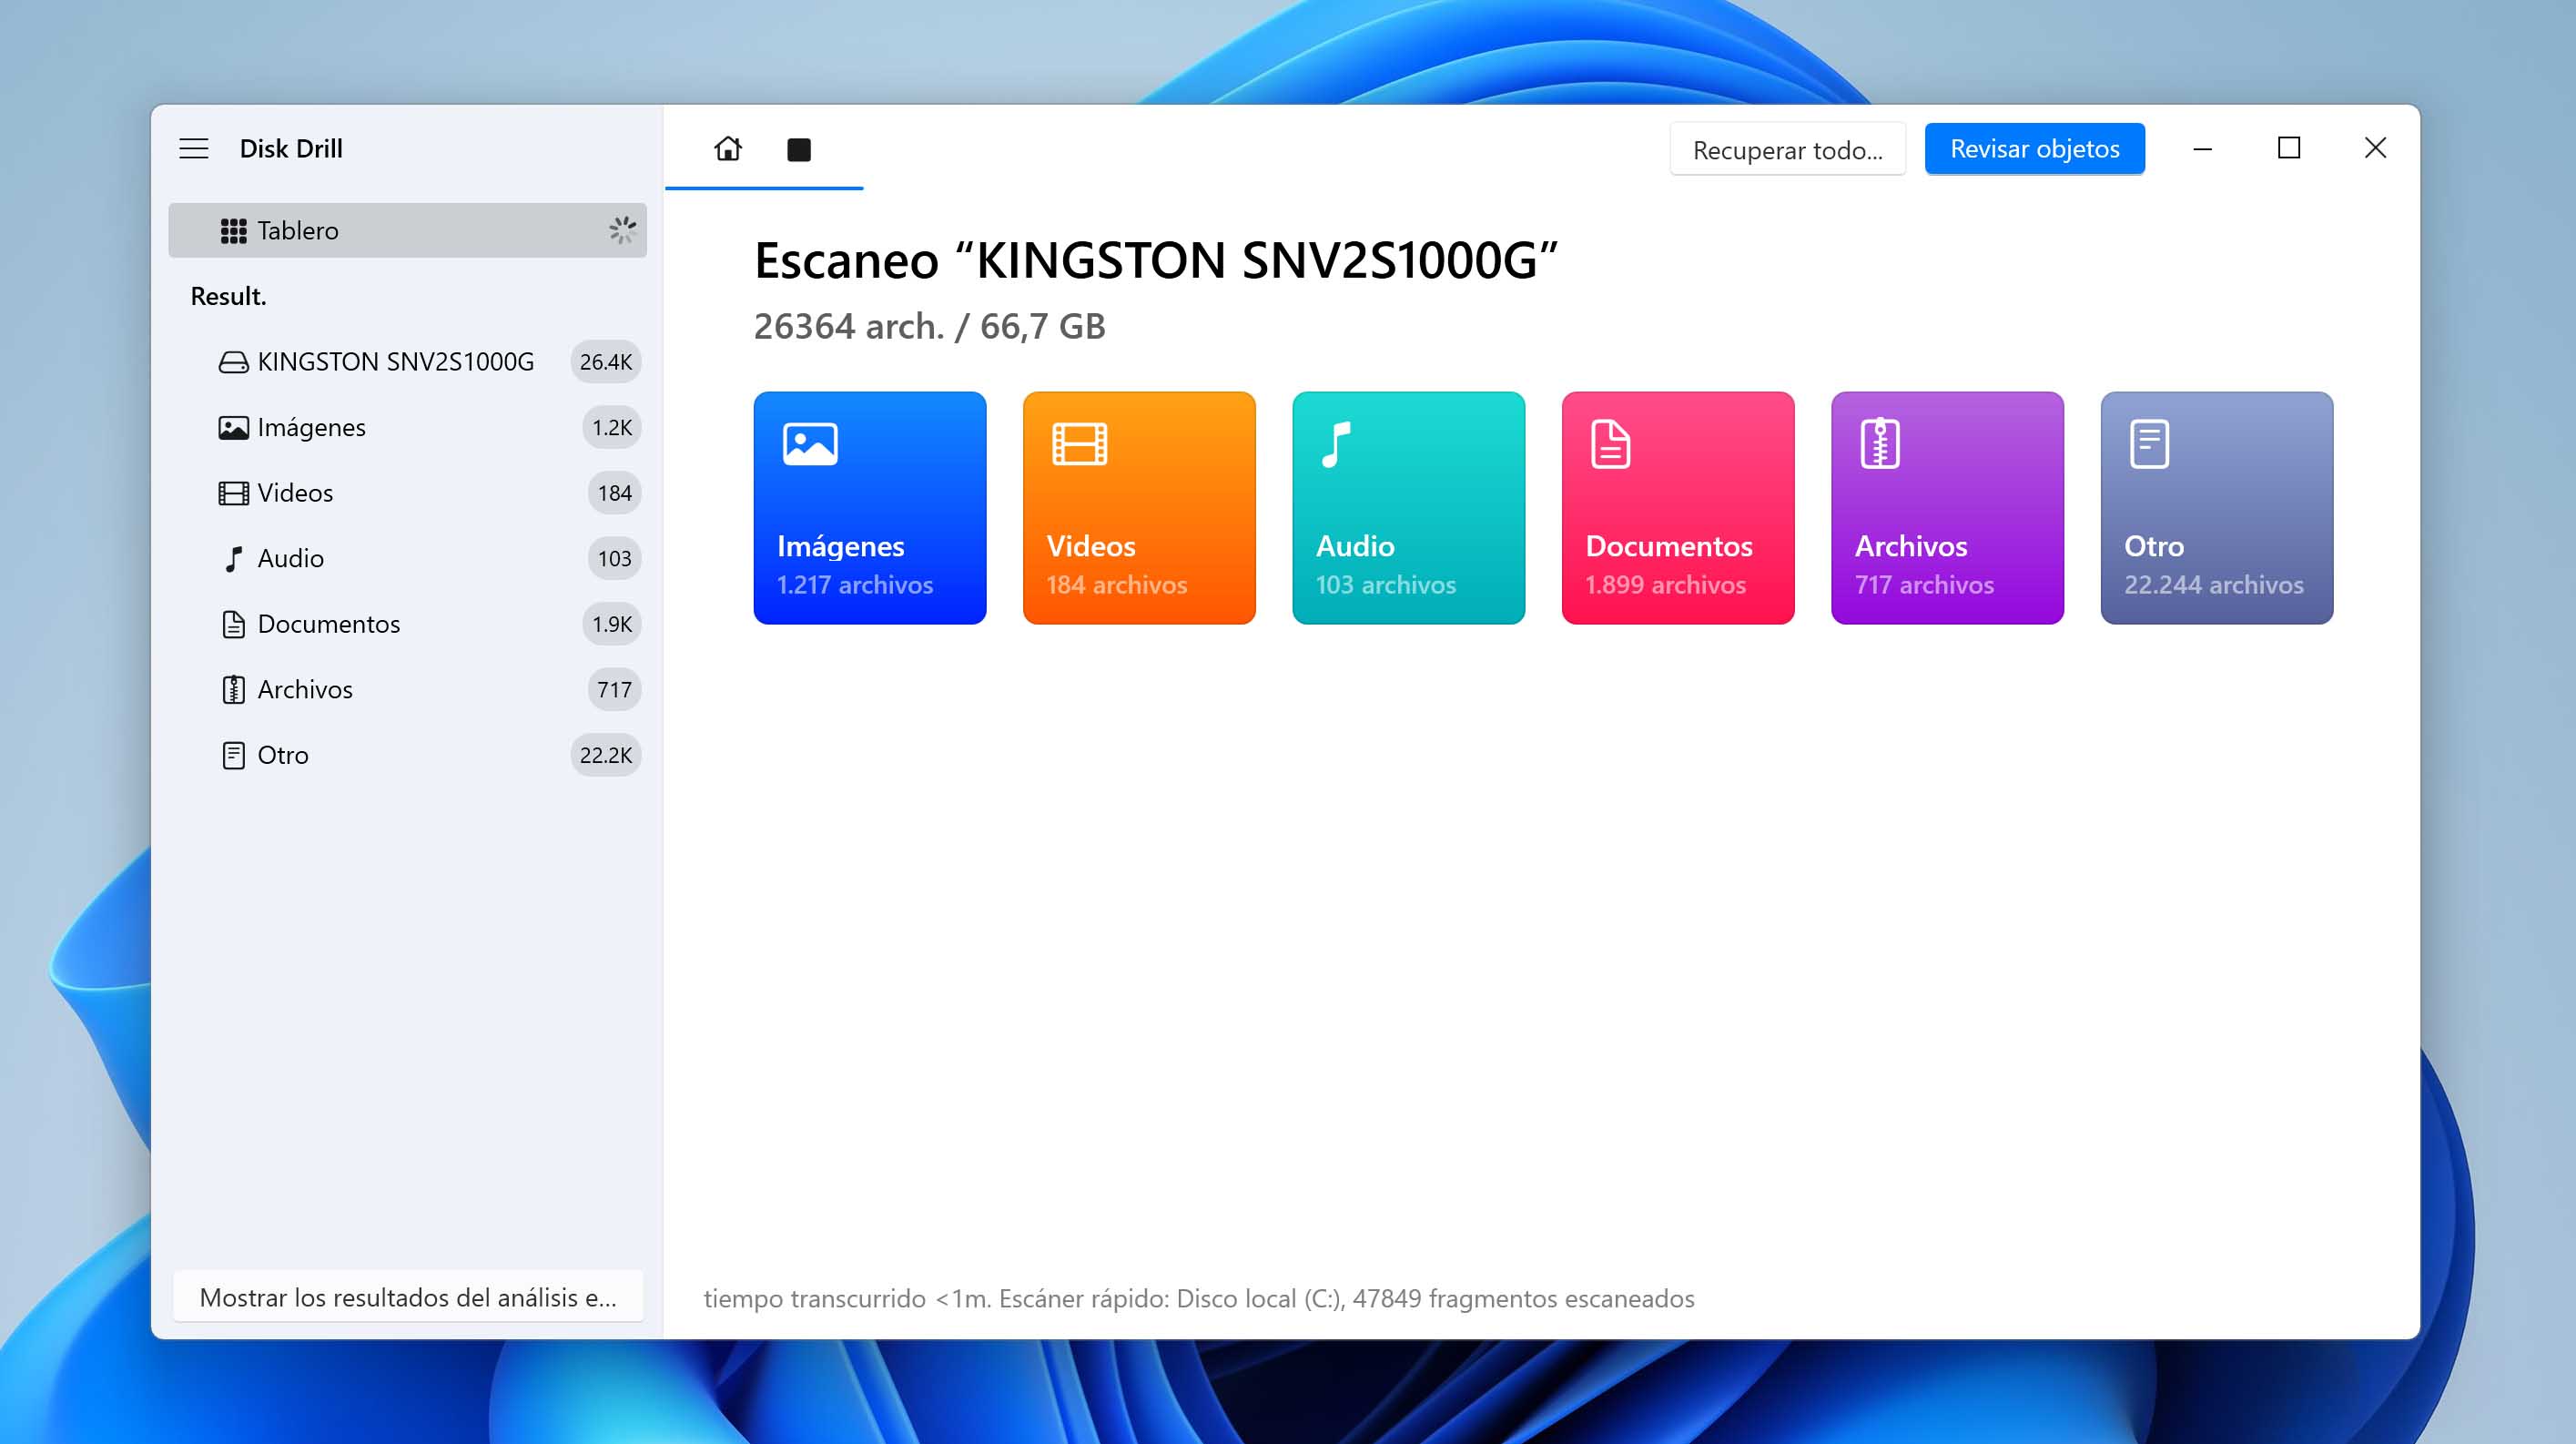2576x1444 pixels.
Task: Click the music note icon beside sidebar Audio
Action: (233, 559)
